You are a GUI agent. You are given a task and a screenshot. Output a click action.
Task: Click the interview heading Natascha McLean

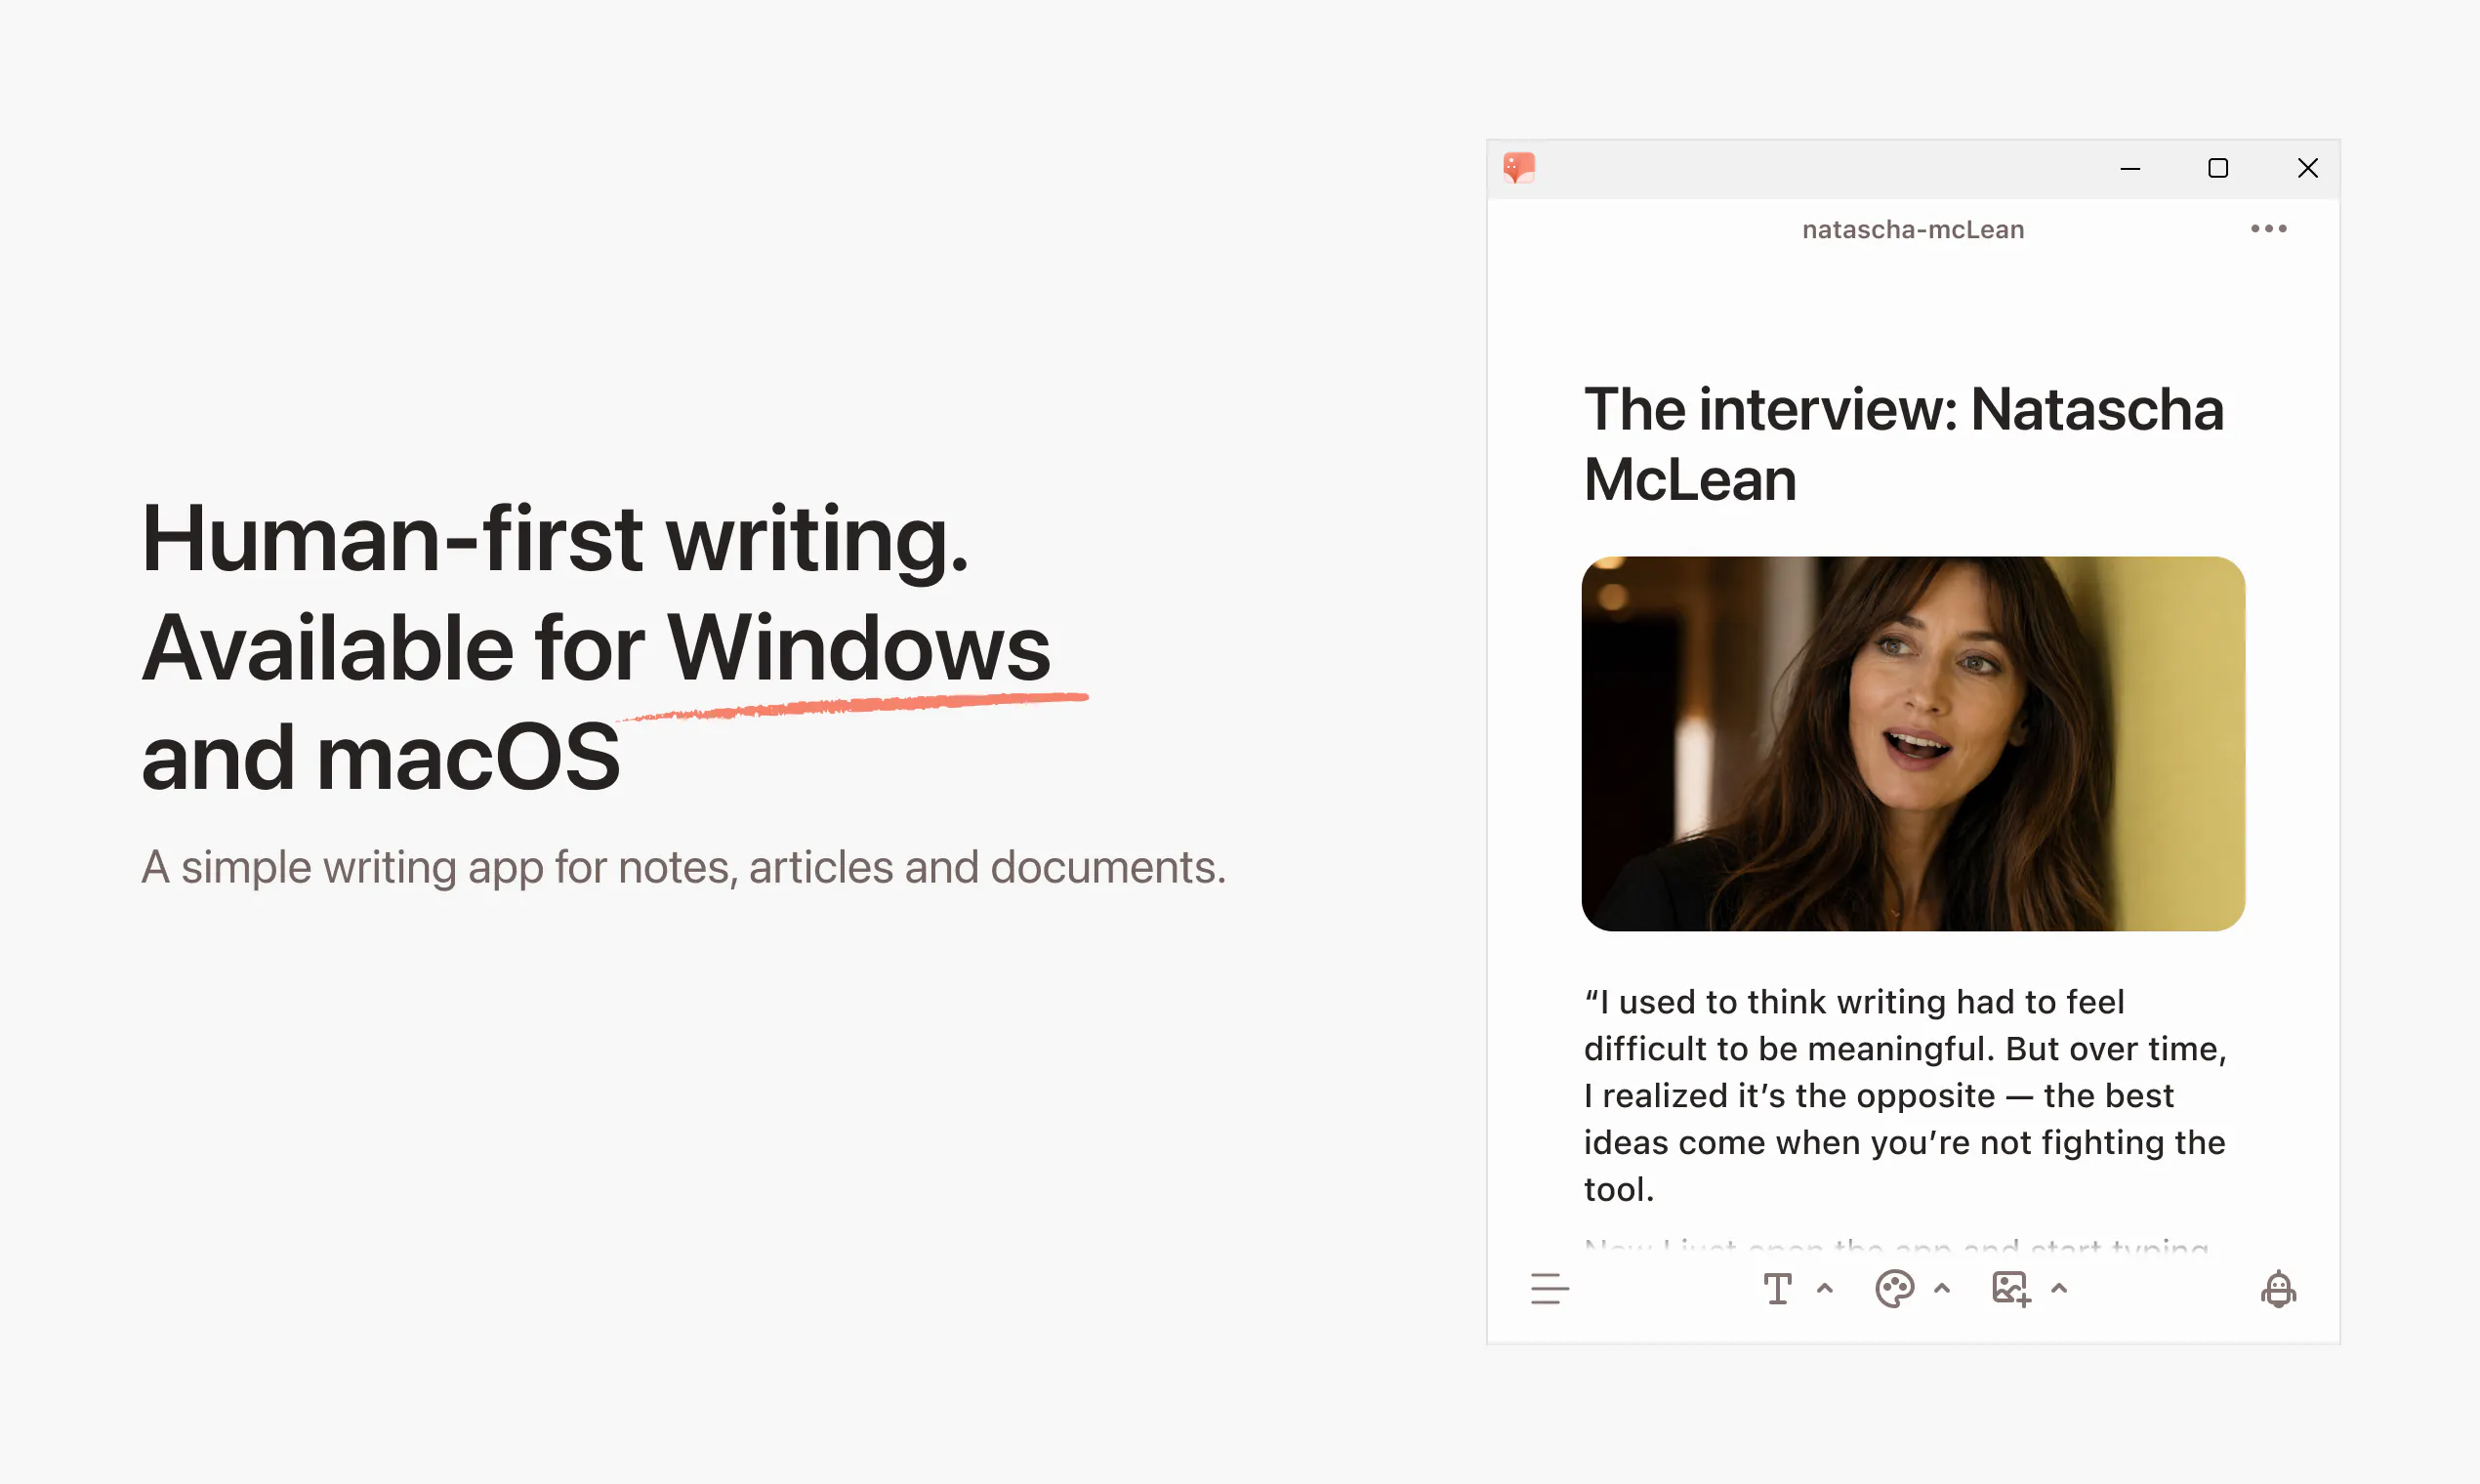(1903, 444)
